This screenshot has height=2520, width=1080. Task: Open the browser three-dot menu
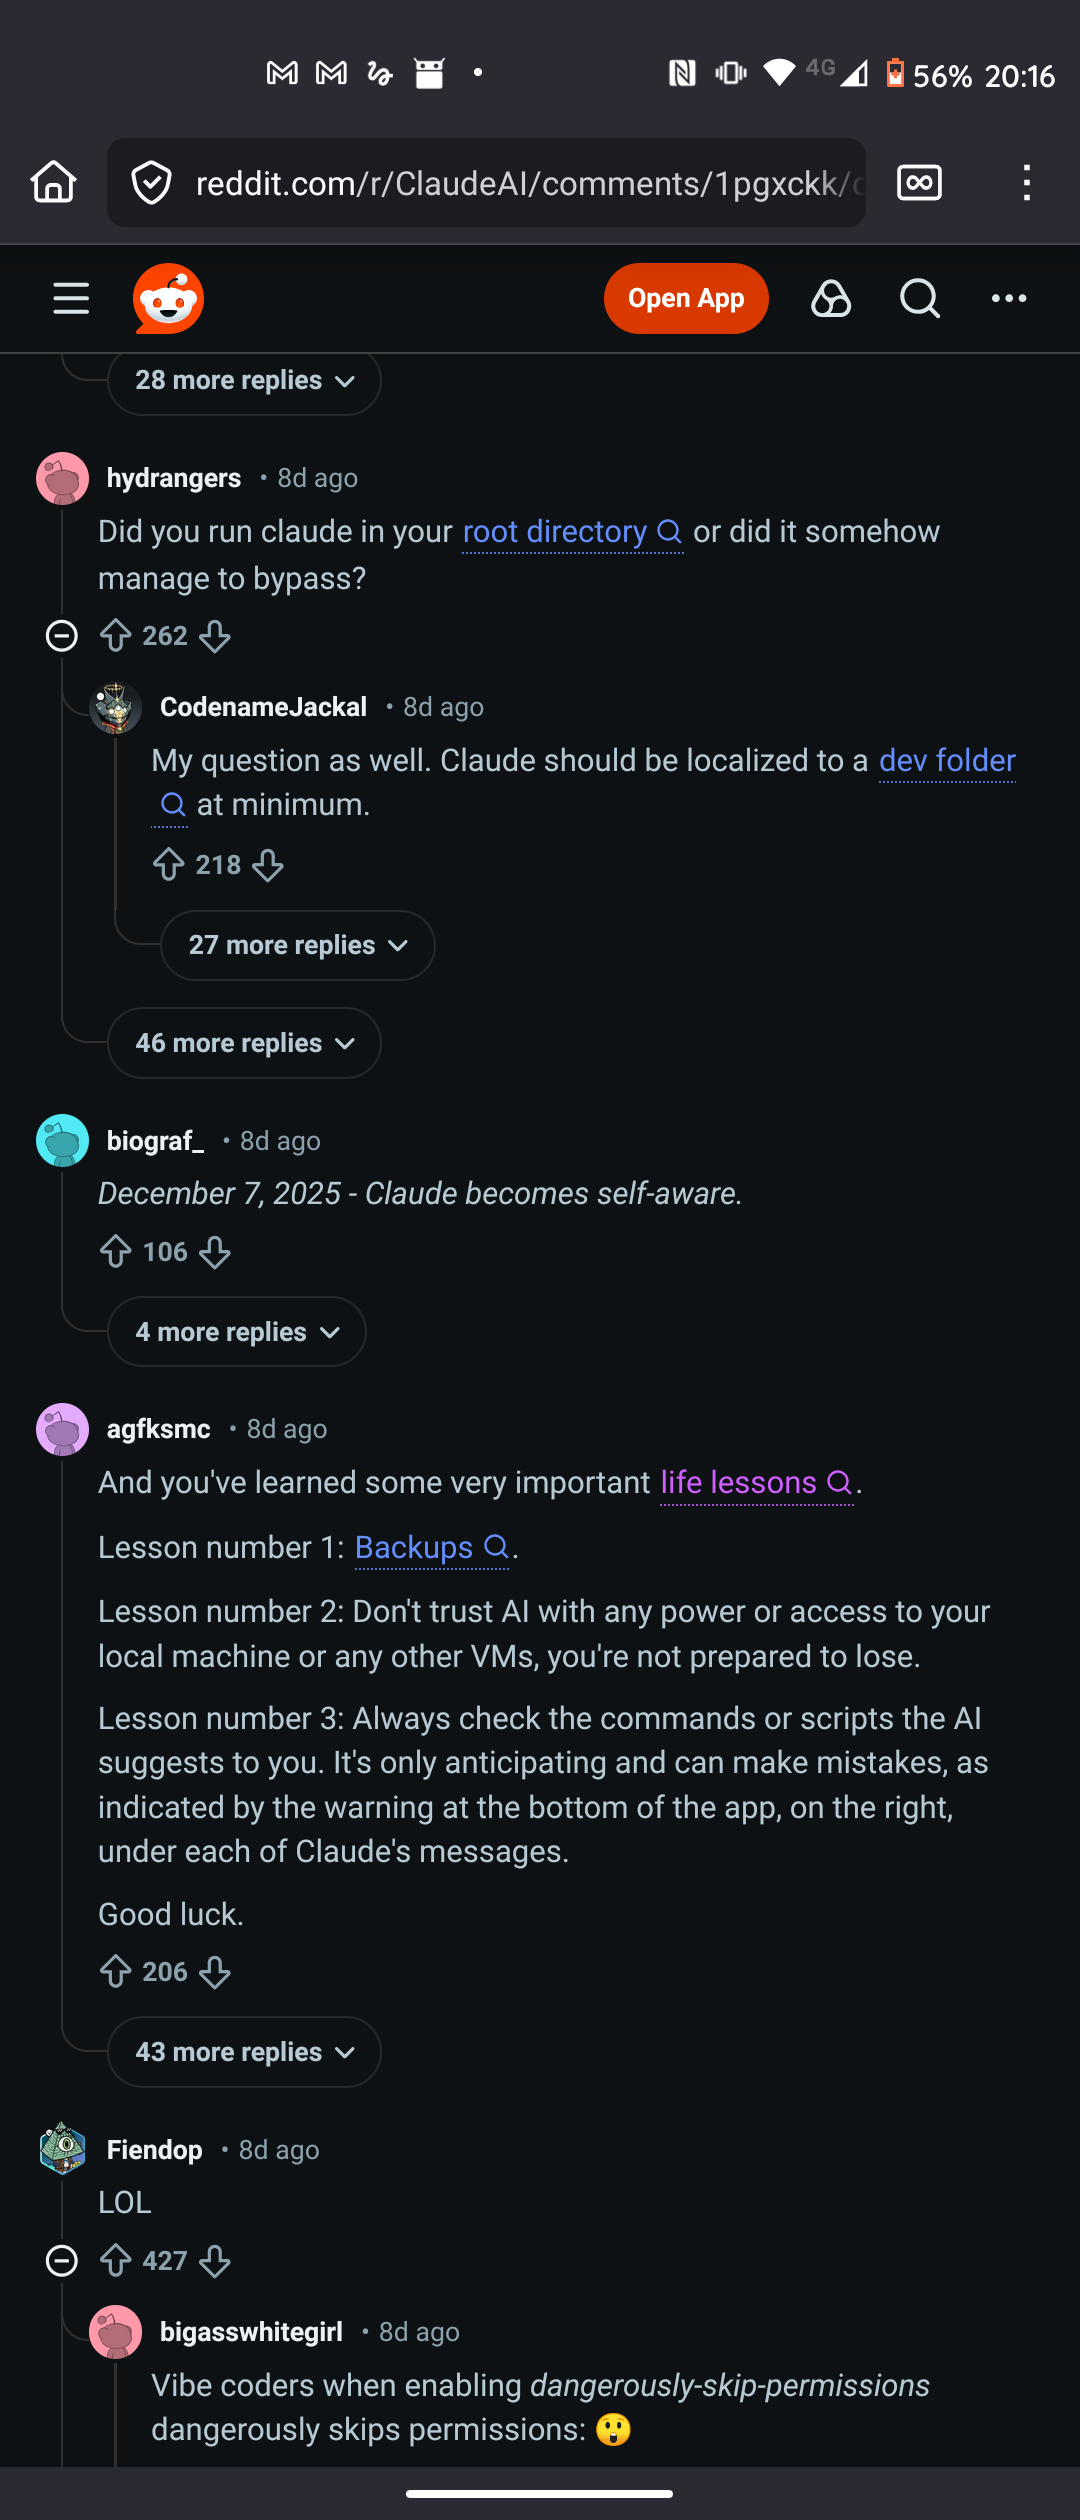tap(1026, 182)
